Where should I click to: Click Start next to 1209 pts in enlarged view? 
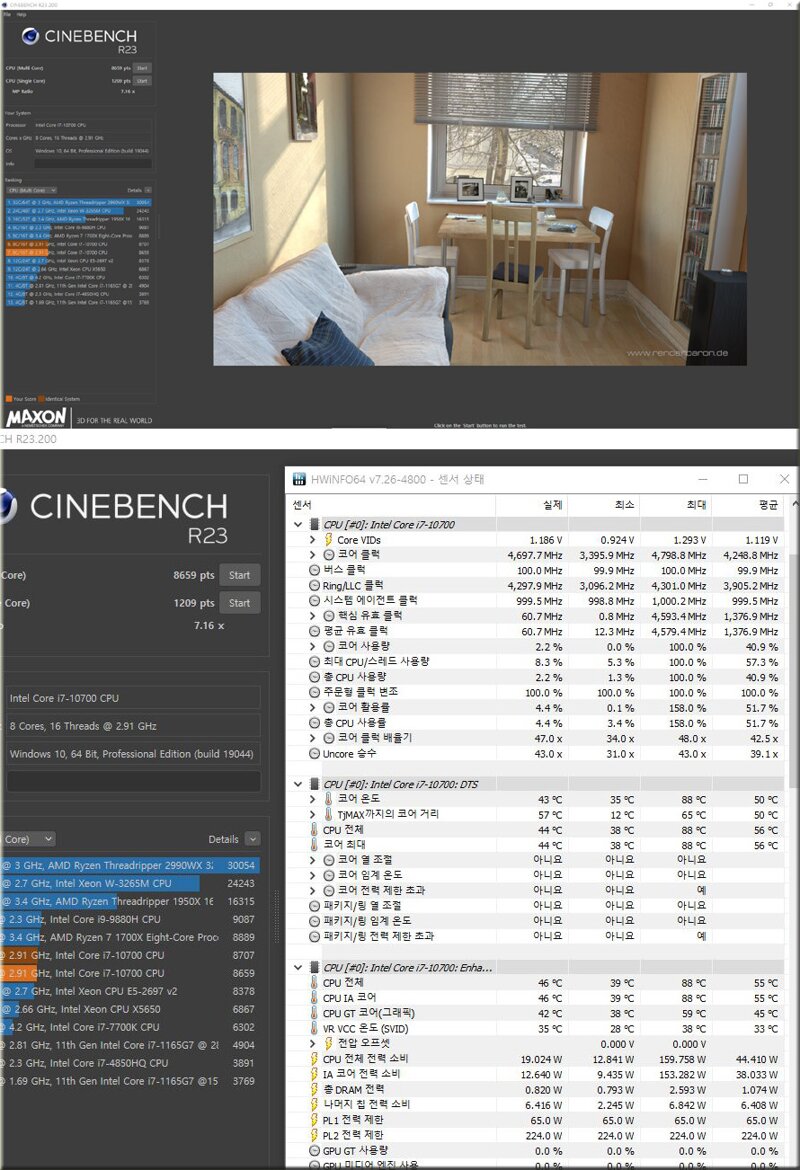pyautogui.click(x=240, y=603)
